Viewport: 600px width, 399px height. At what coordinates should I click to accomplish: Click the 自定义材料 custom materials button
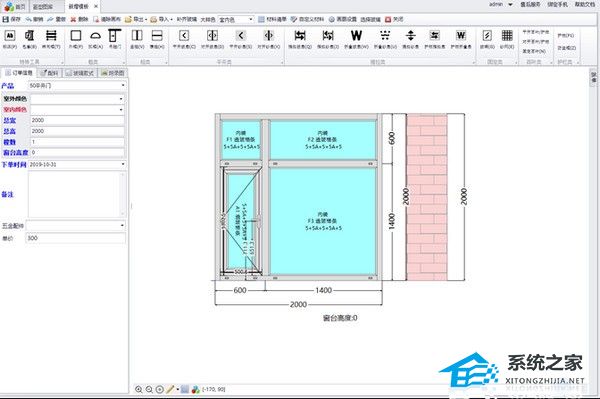click(x=307, y=19)
